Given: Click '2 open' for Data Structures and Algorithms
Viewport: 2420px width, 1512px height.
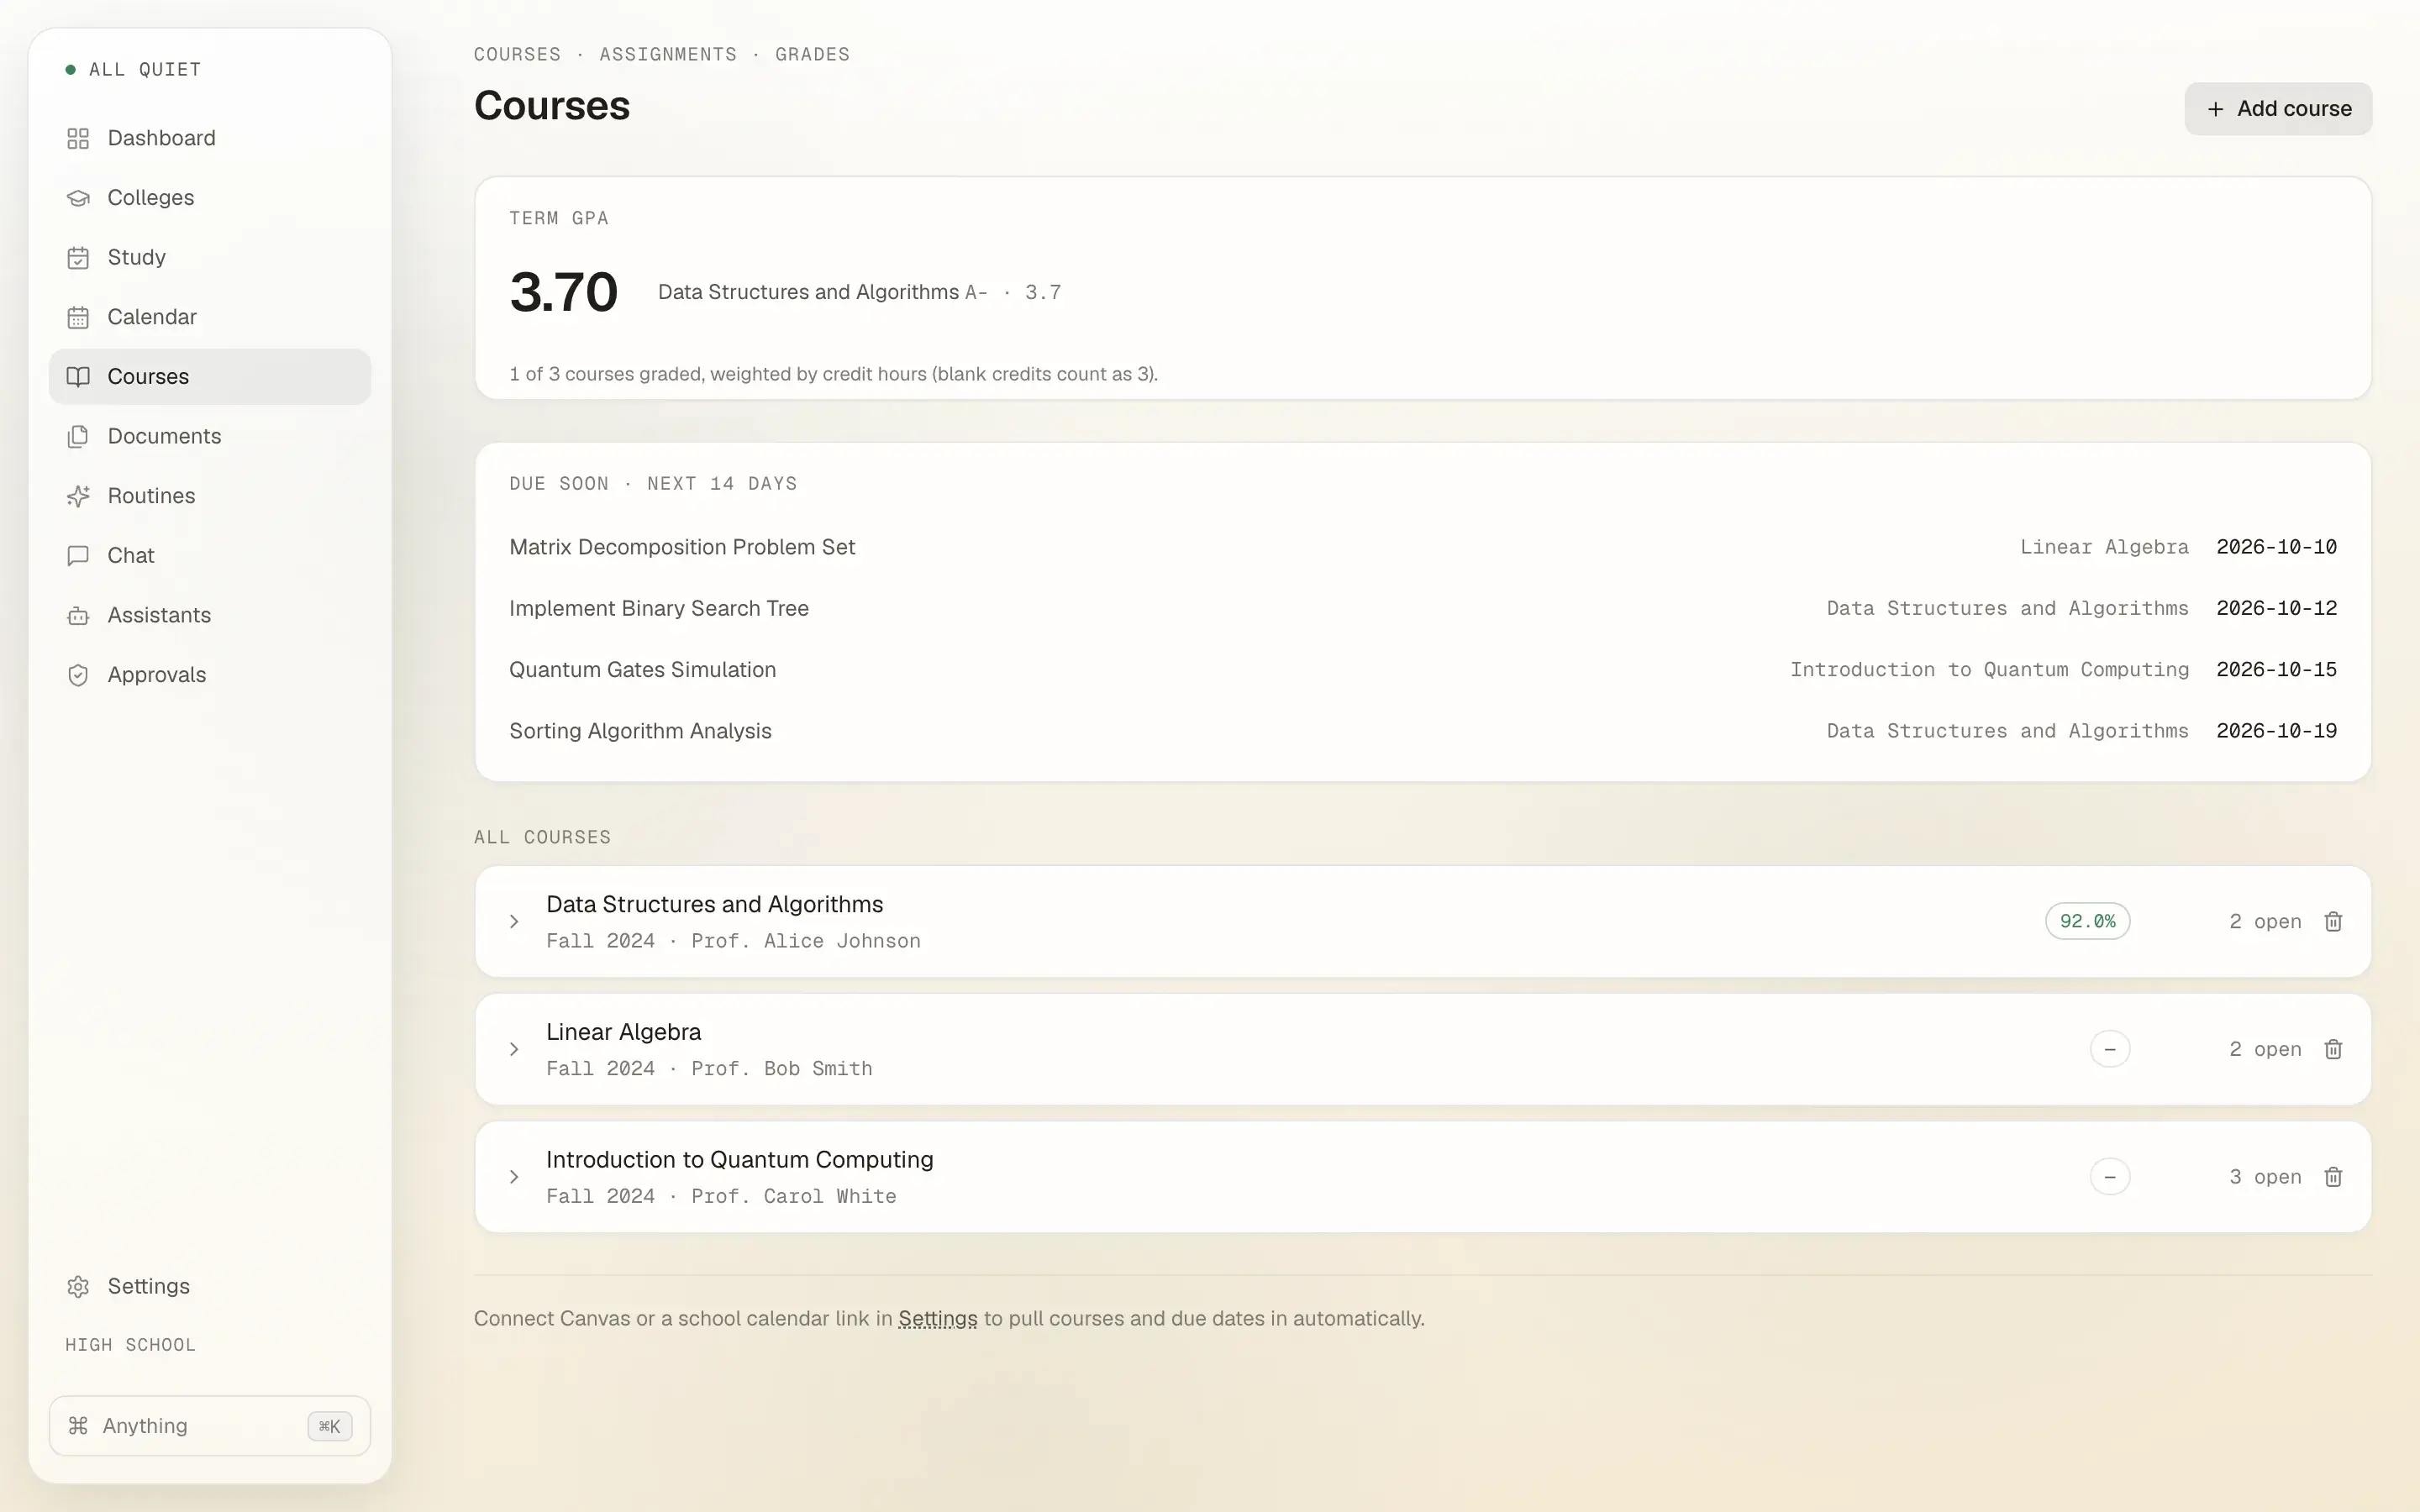Looking at the screenshot, I should coord(2265,921).
